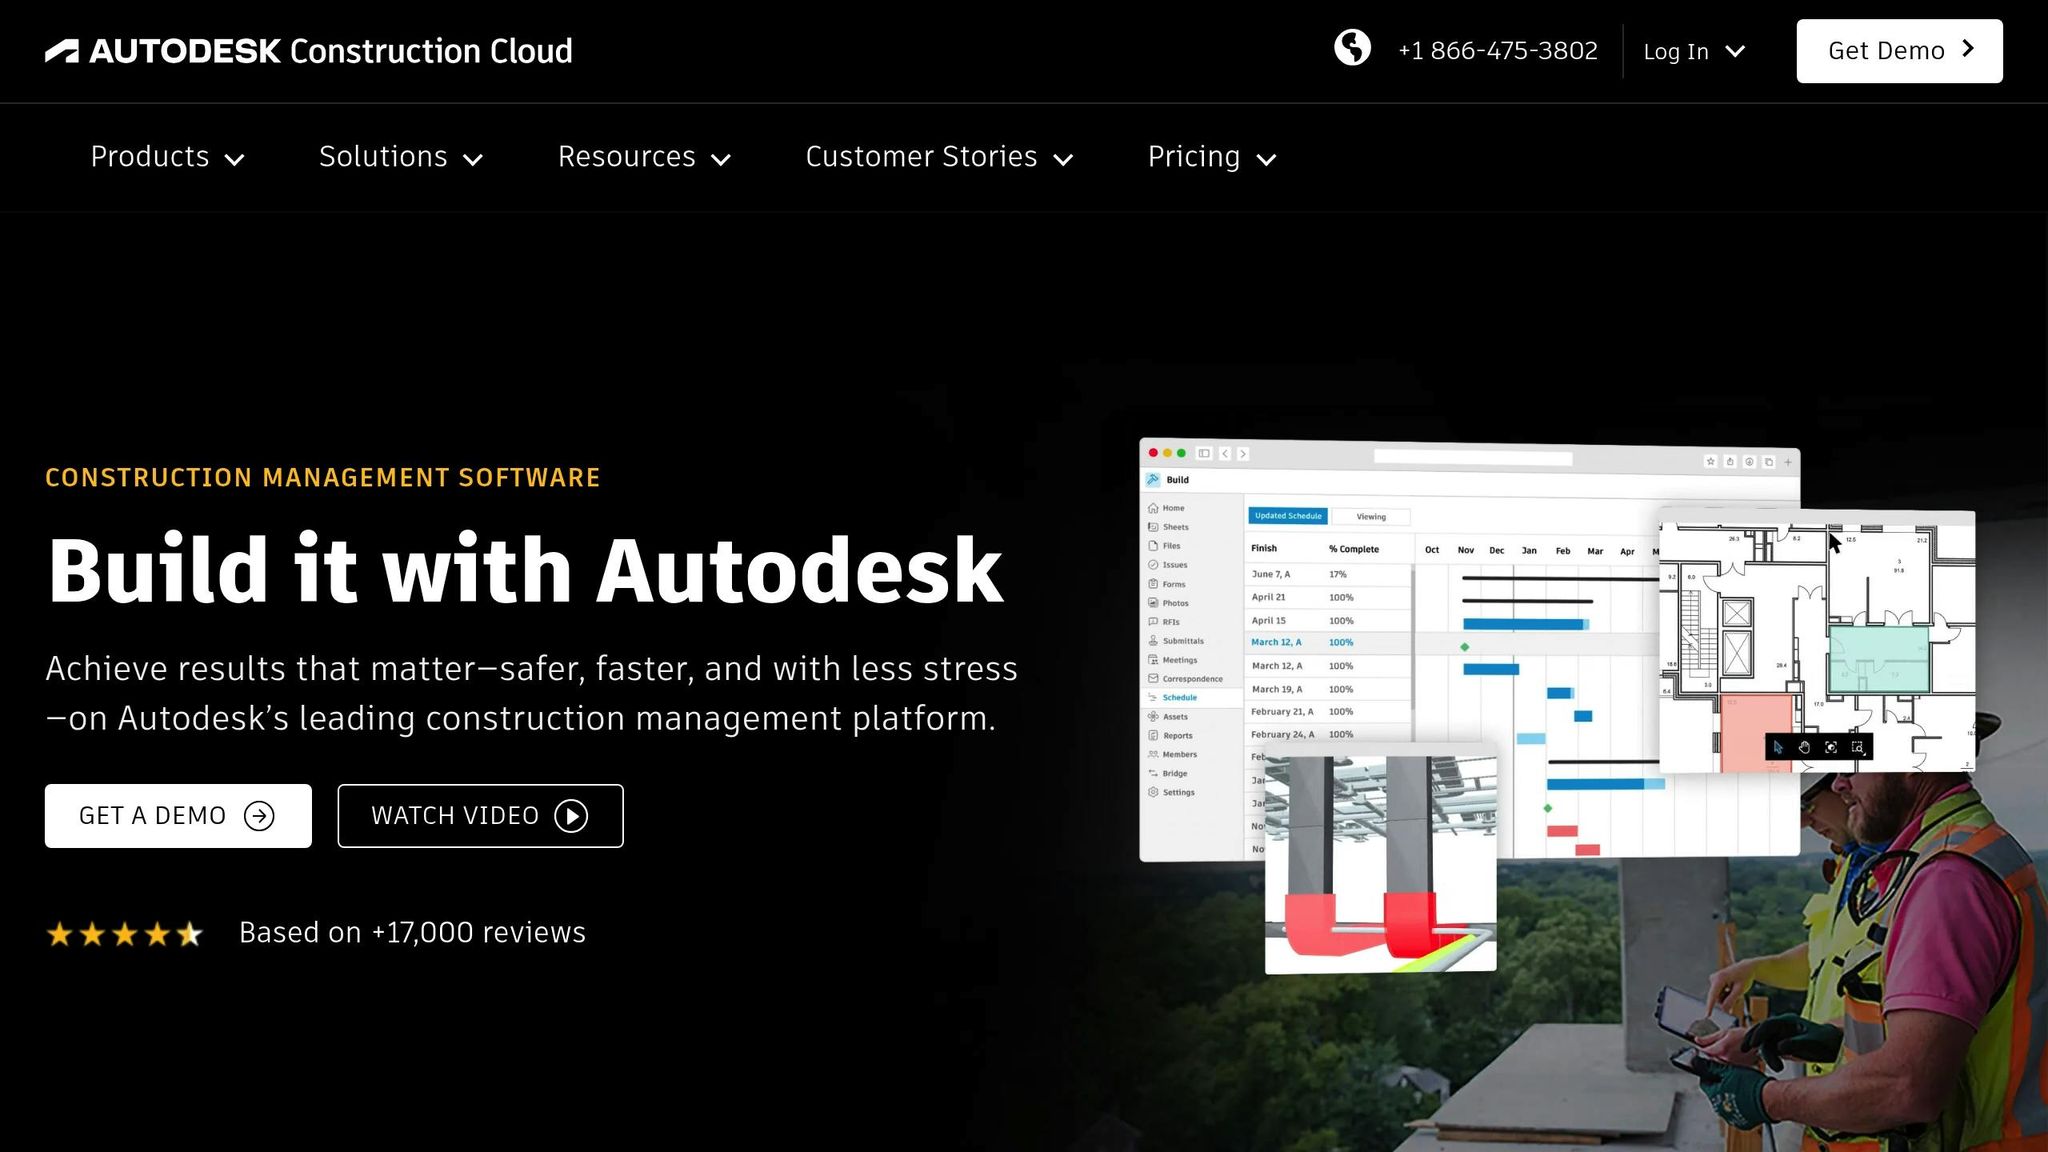Click the floor plan drawing thumbnail
This screenshot has height=1152, width=2048.
(x=1816, y=640)
